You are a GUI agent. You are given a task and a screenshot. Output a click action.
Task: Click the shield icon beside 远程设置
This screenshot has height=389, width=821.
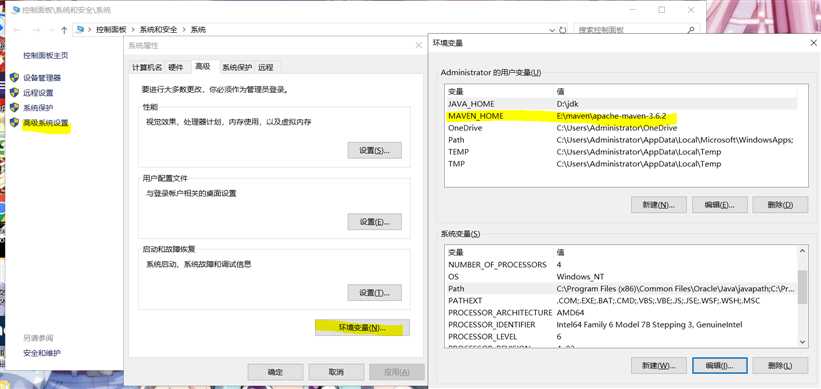click(15, 93)
